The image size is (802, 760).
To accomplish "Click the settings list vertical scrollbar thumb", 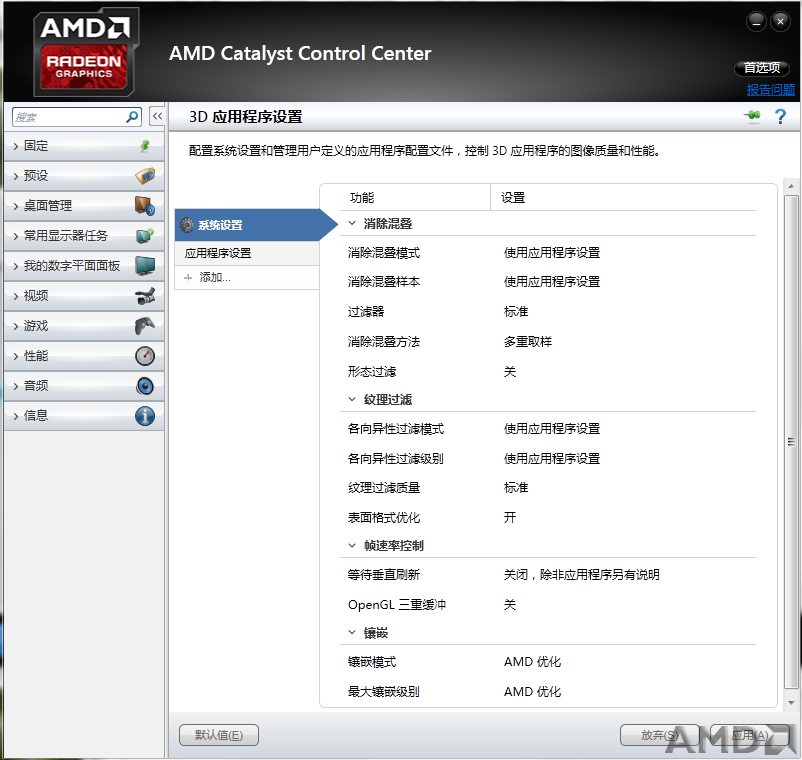I will 791,442.
